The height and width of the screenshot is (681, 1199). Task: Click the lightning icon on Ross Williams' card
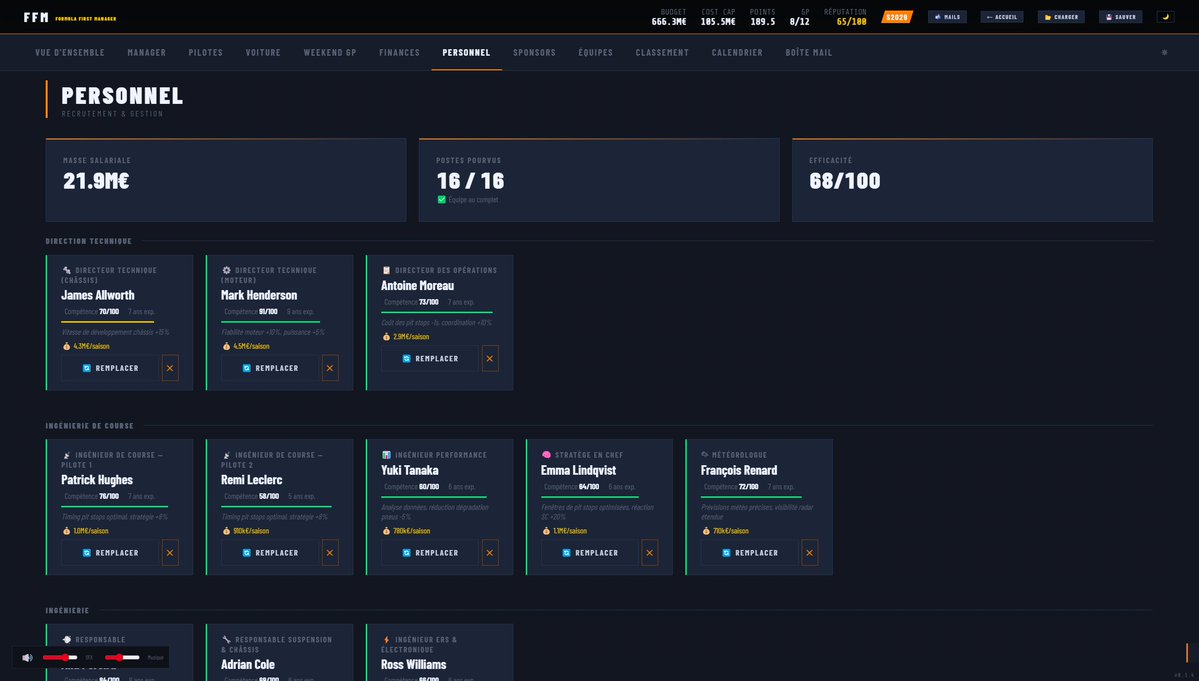click(x=386, y=640)
